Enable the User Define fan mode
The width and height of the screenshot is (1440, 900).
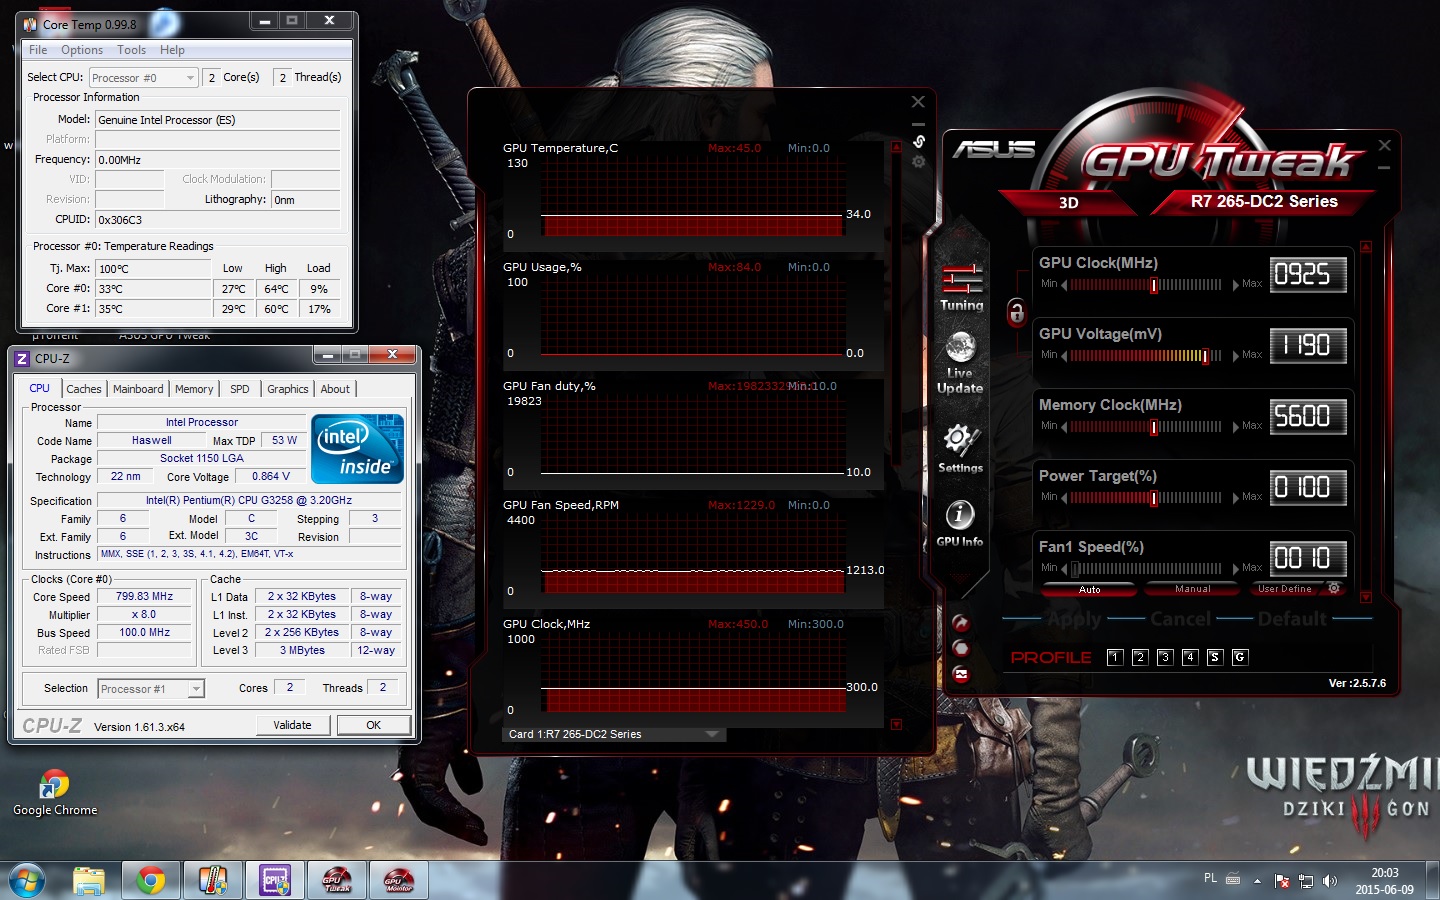click(1284, 589)
